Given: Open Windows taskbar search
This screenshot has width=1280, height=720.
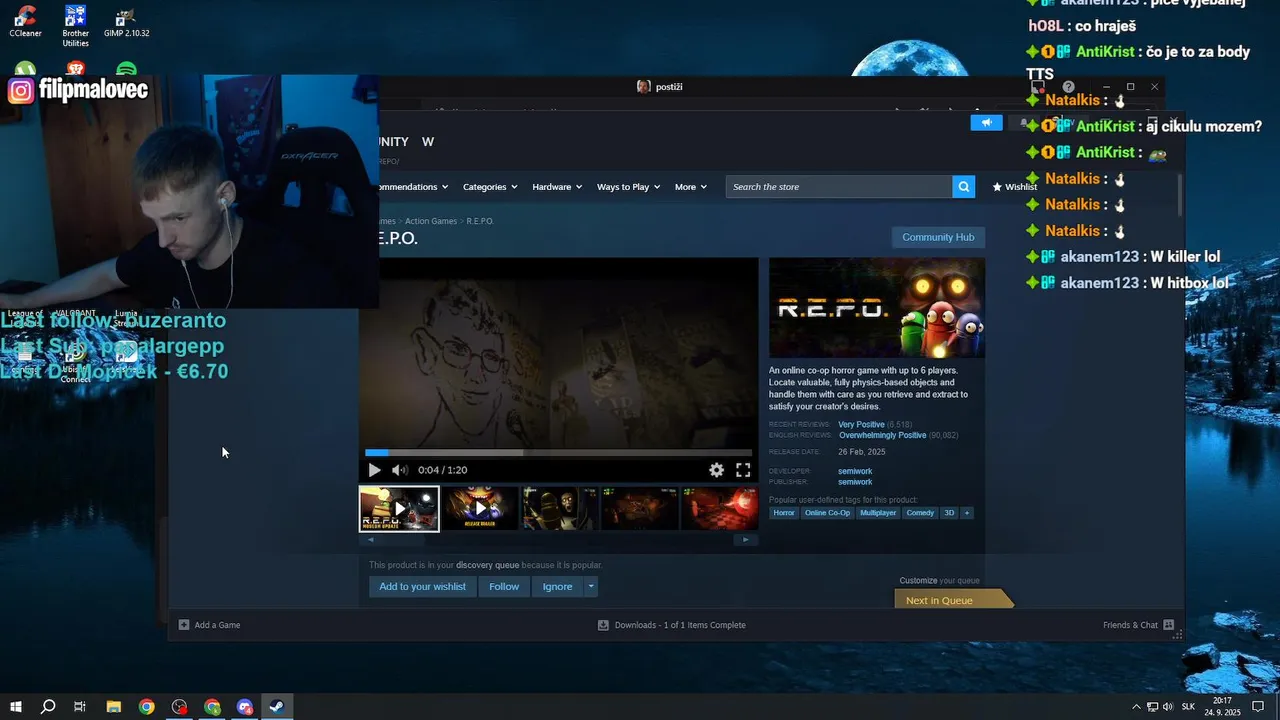Looking at the screenshot, I should (48, 707).
